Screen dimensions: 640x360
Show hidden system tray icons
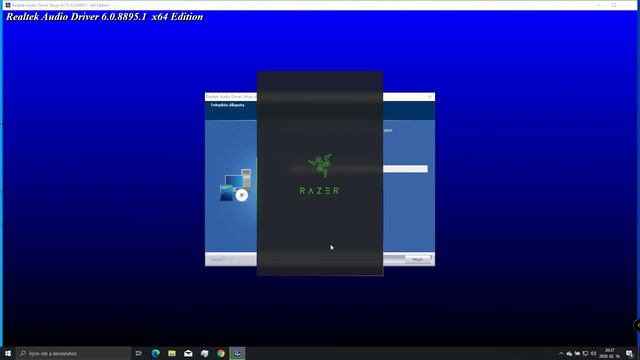561,353
